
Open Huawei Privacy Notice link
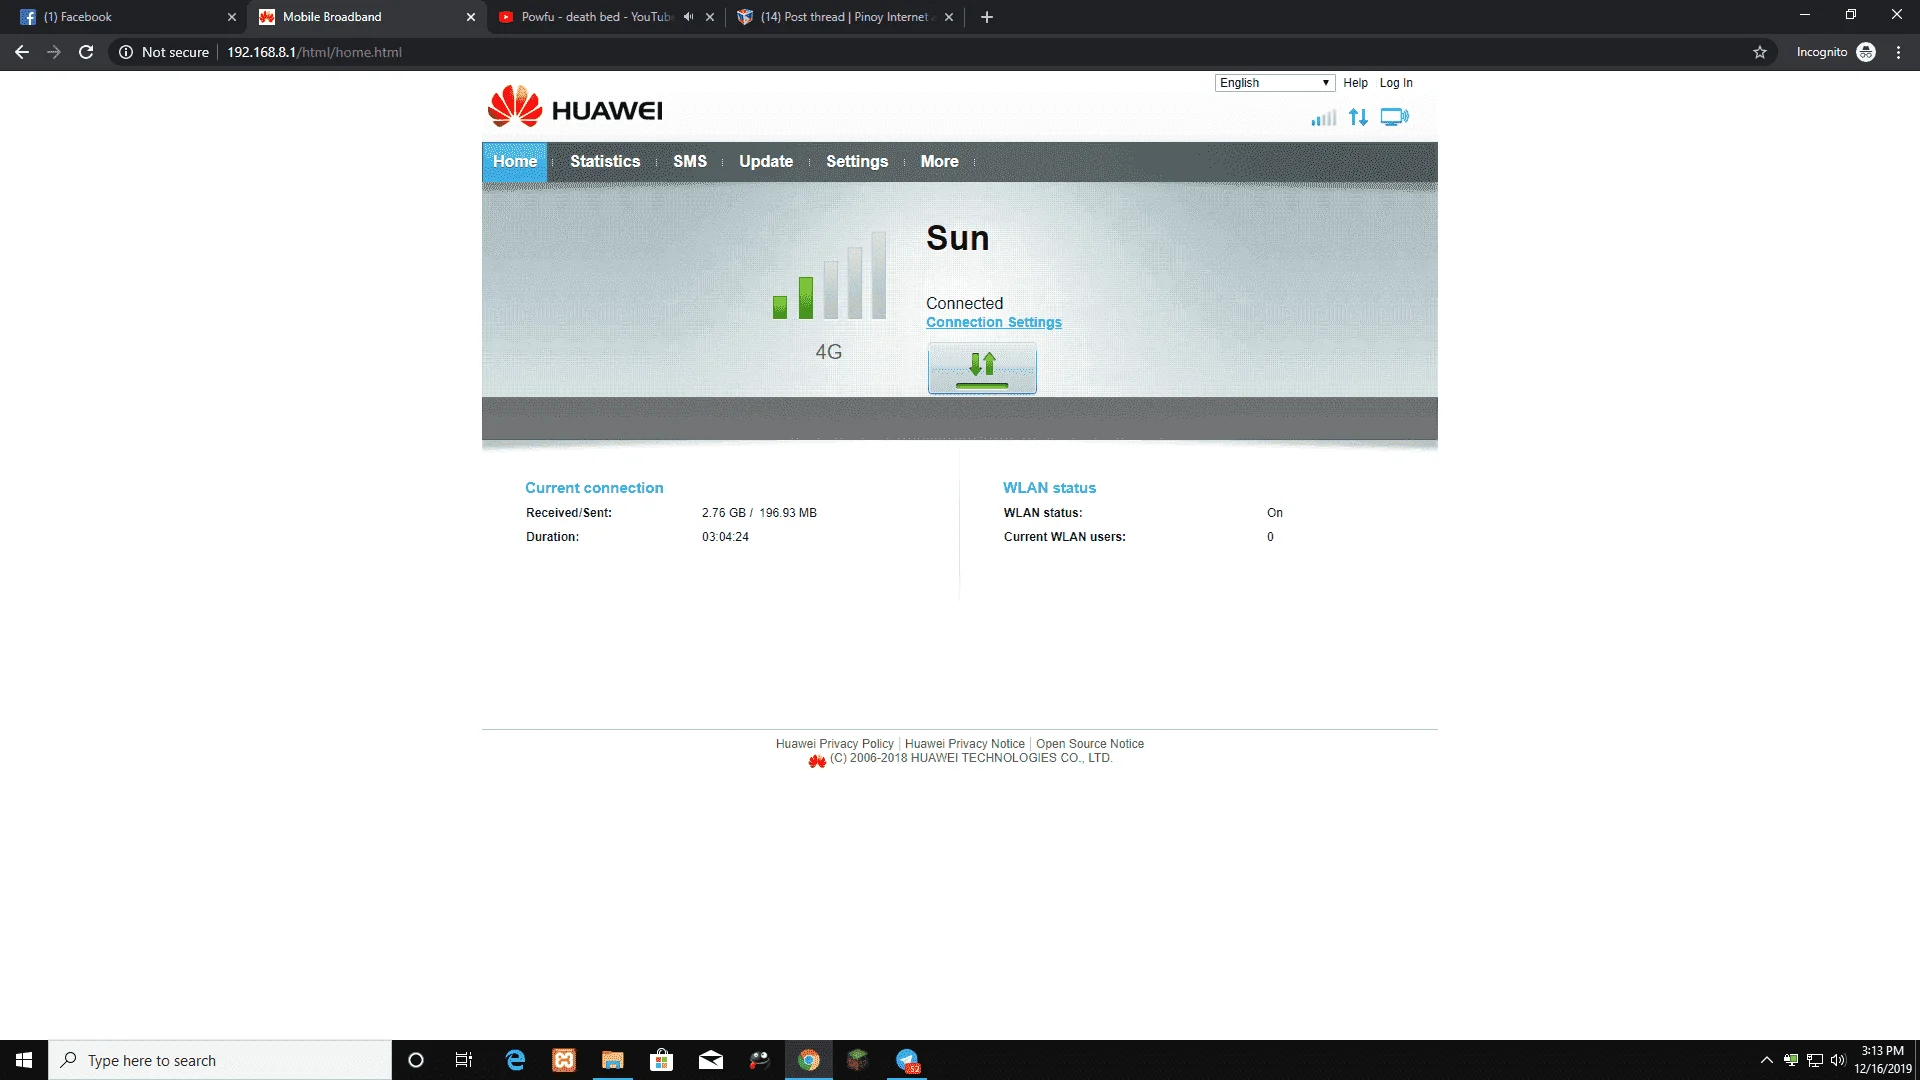(x=965, y=744)
